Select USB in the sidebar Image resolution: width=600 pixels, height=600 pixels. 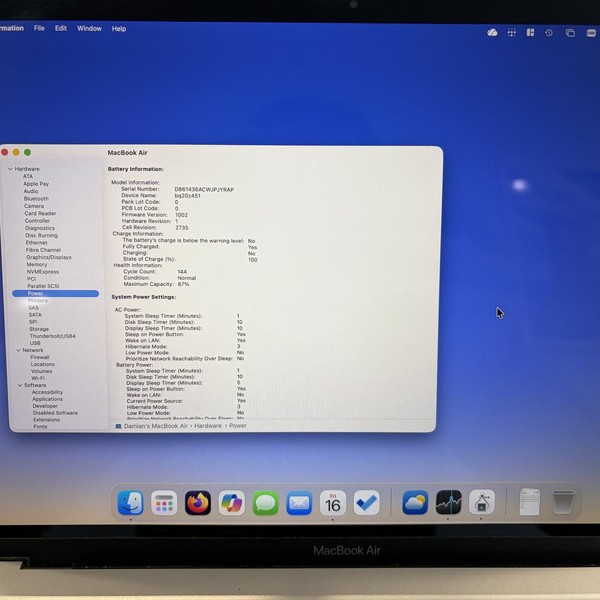pyautogui.click(x=35, y=343)
